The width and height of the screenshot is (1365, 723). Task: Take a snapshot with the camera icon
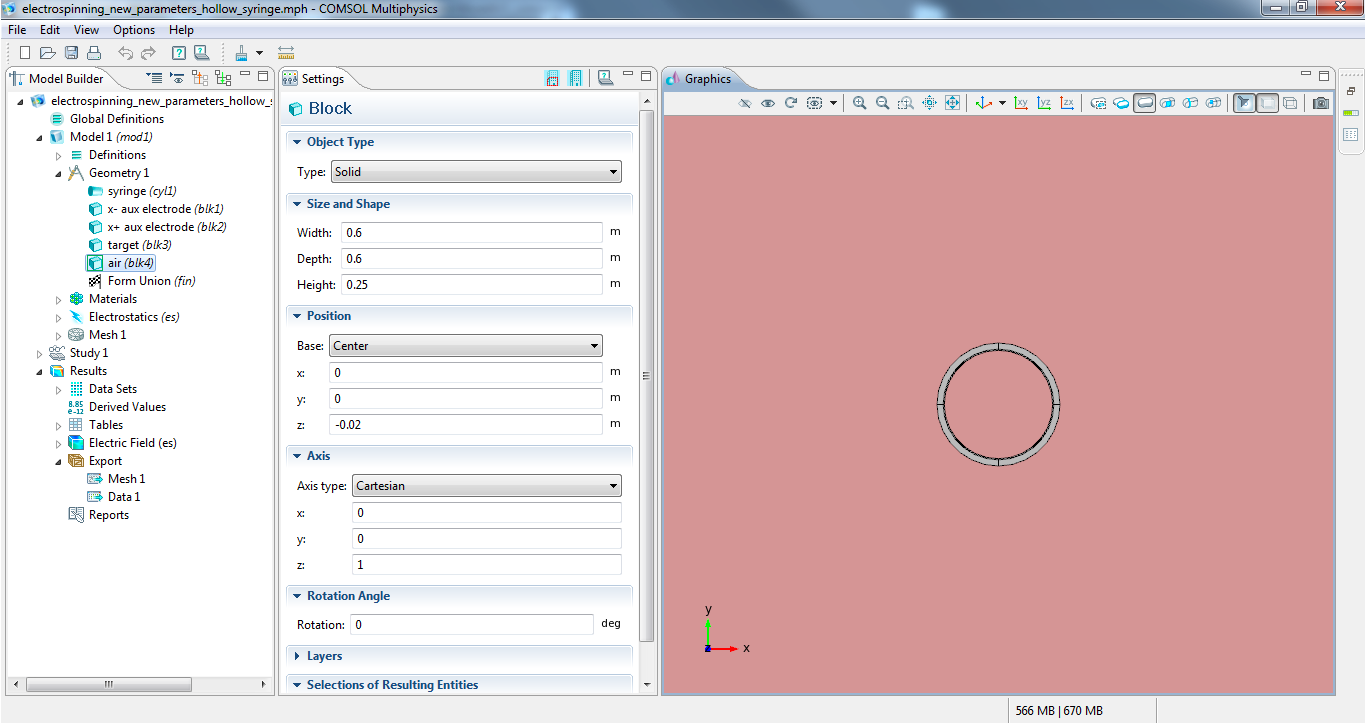(x=1321, y=103)
